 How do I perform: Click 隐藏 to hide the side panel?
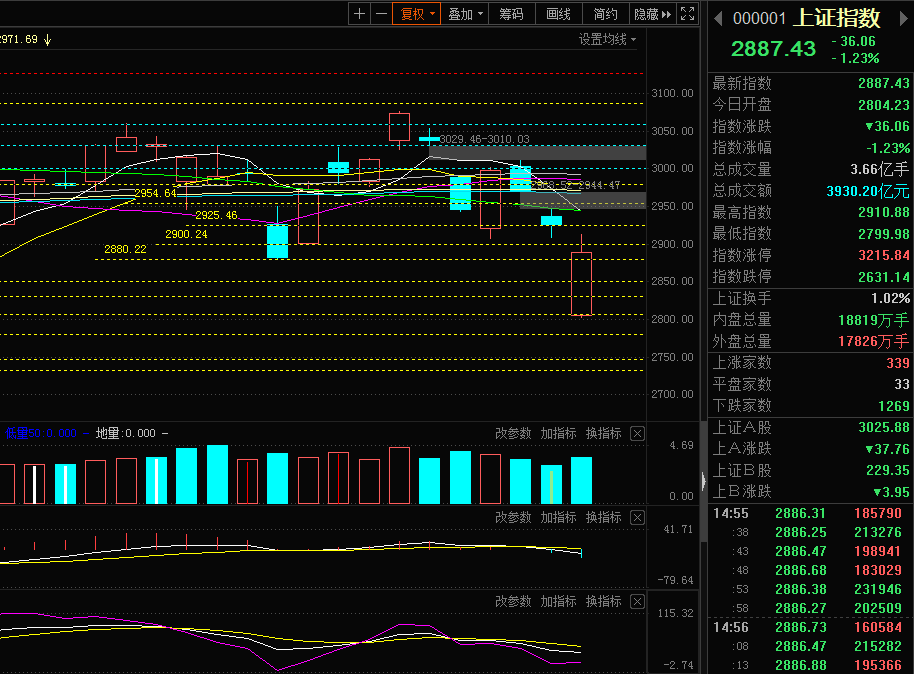pyautogui.click(x=653, y=14)
